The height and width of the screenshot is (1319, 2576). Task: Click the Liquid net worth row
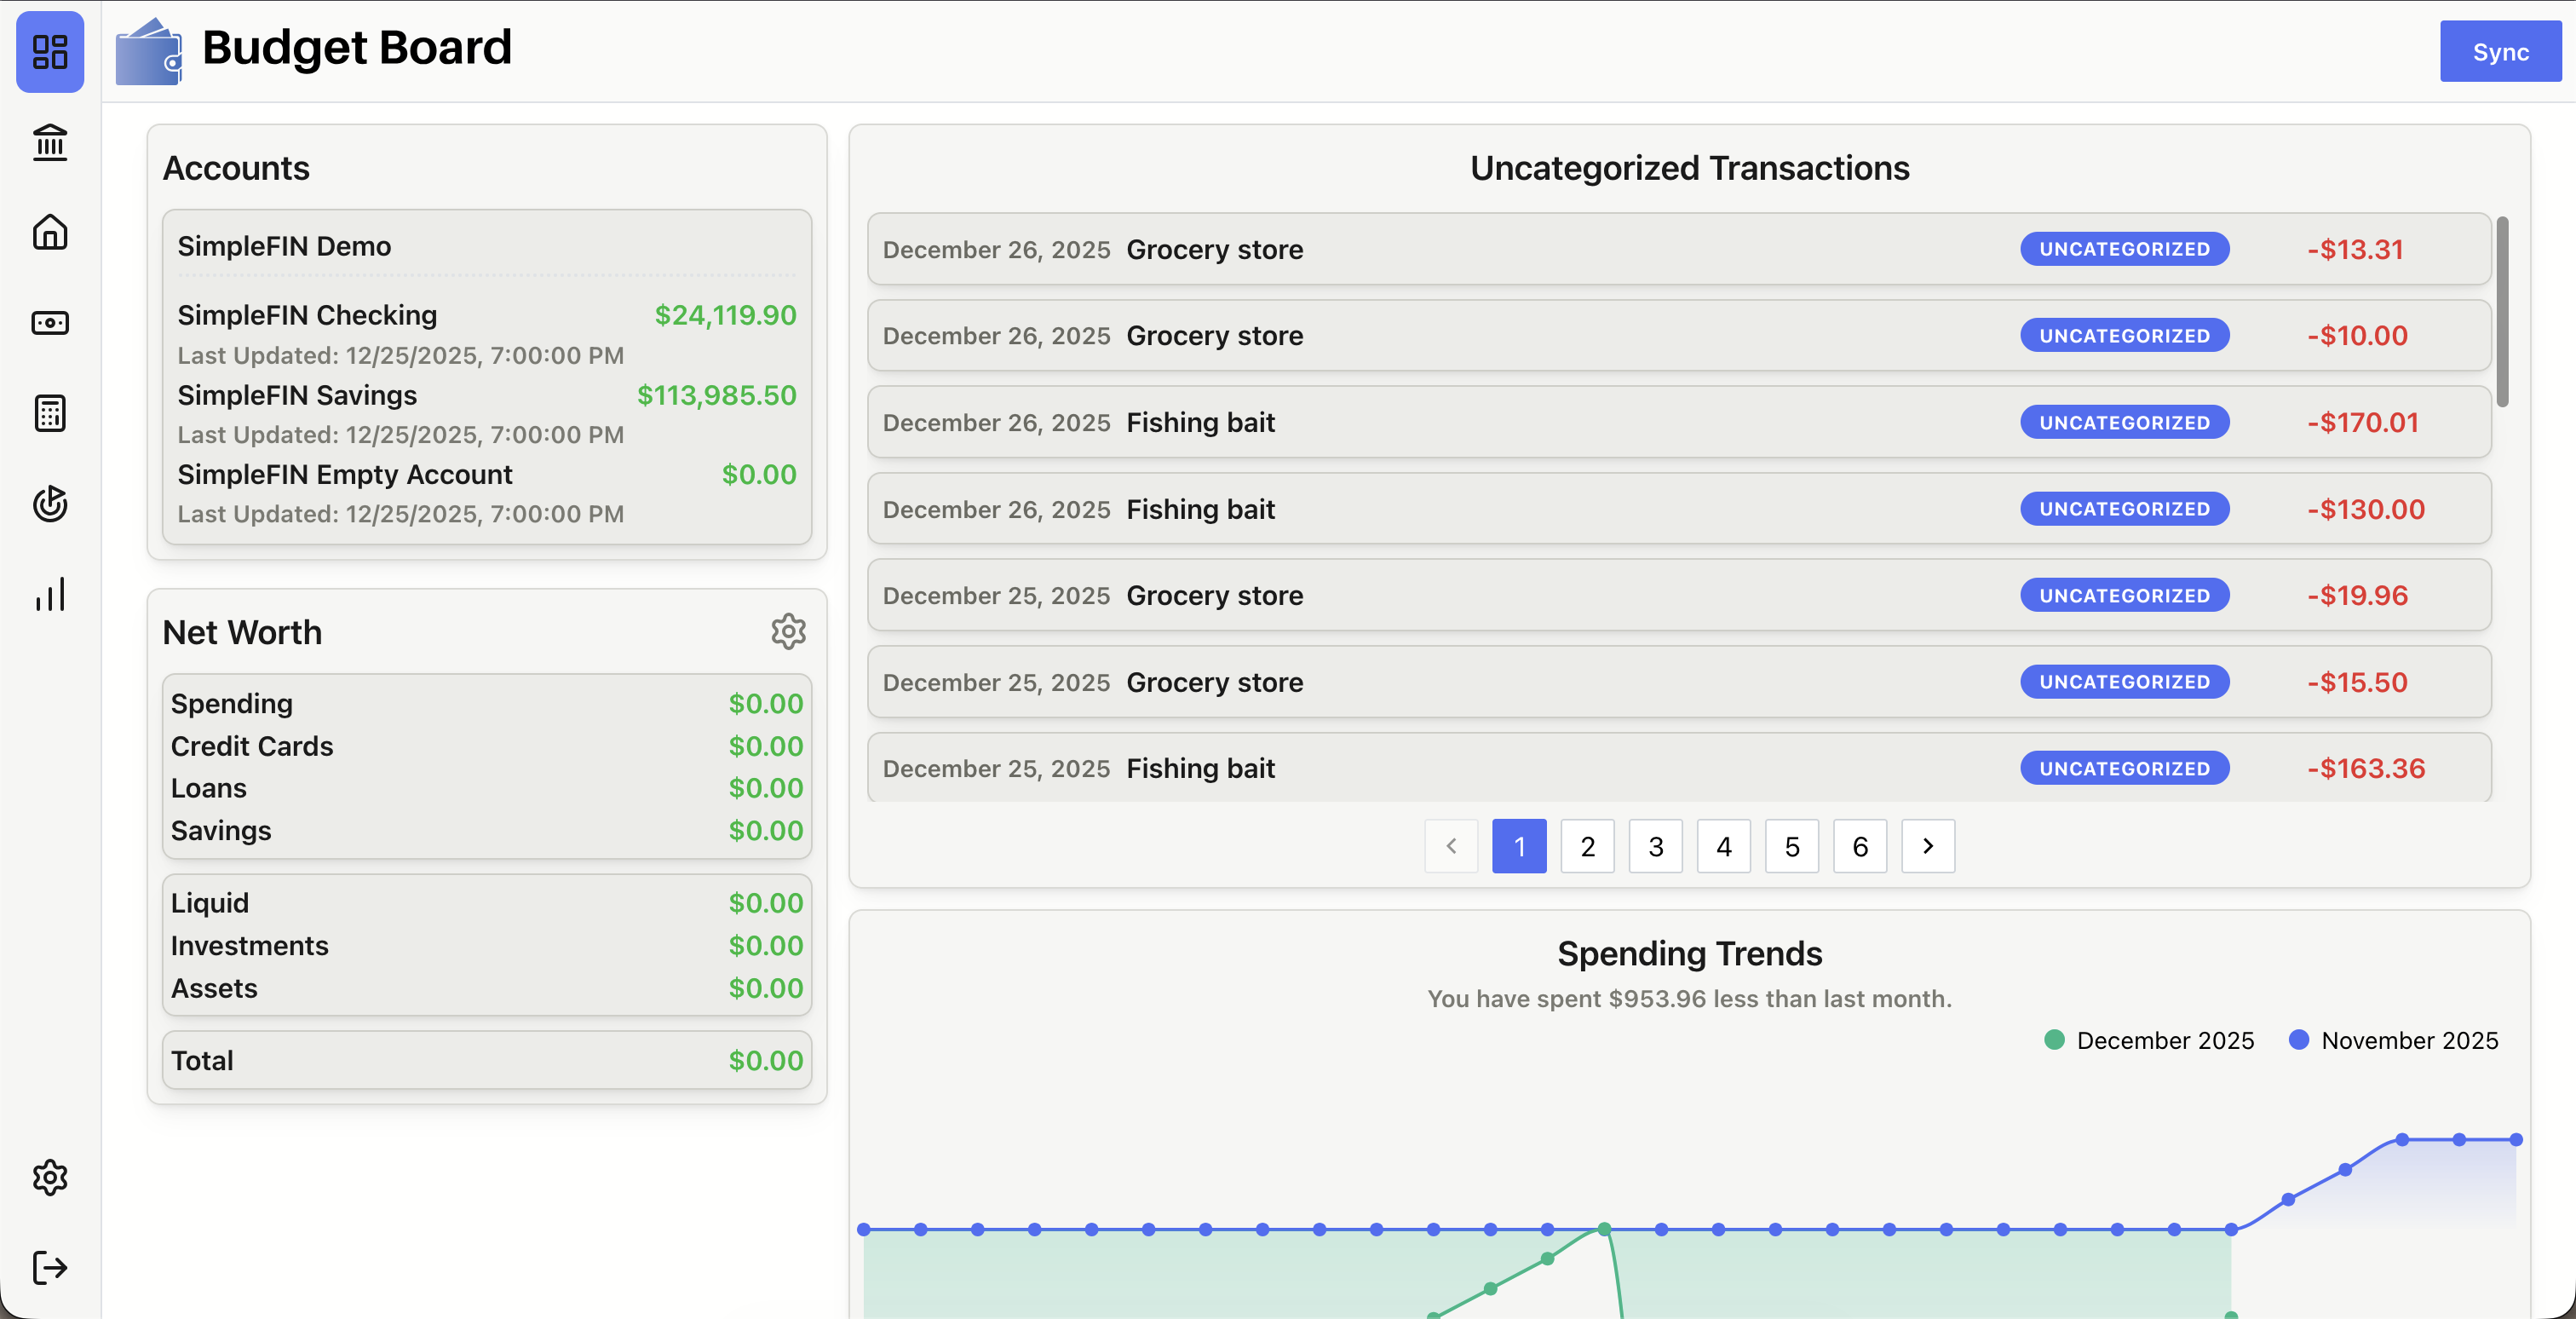[487, 903]
